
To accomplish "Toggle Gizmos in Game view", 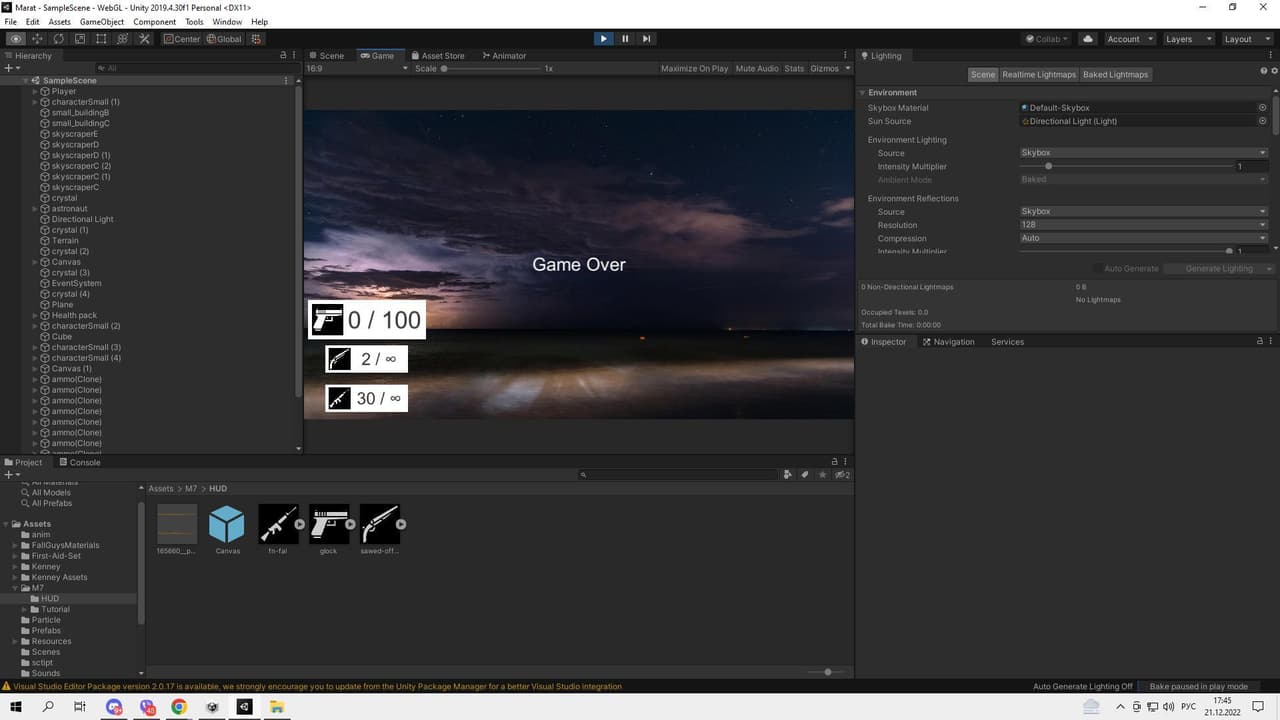I will tap(824, 69).
